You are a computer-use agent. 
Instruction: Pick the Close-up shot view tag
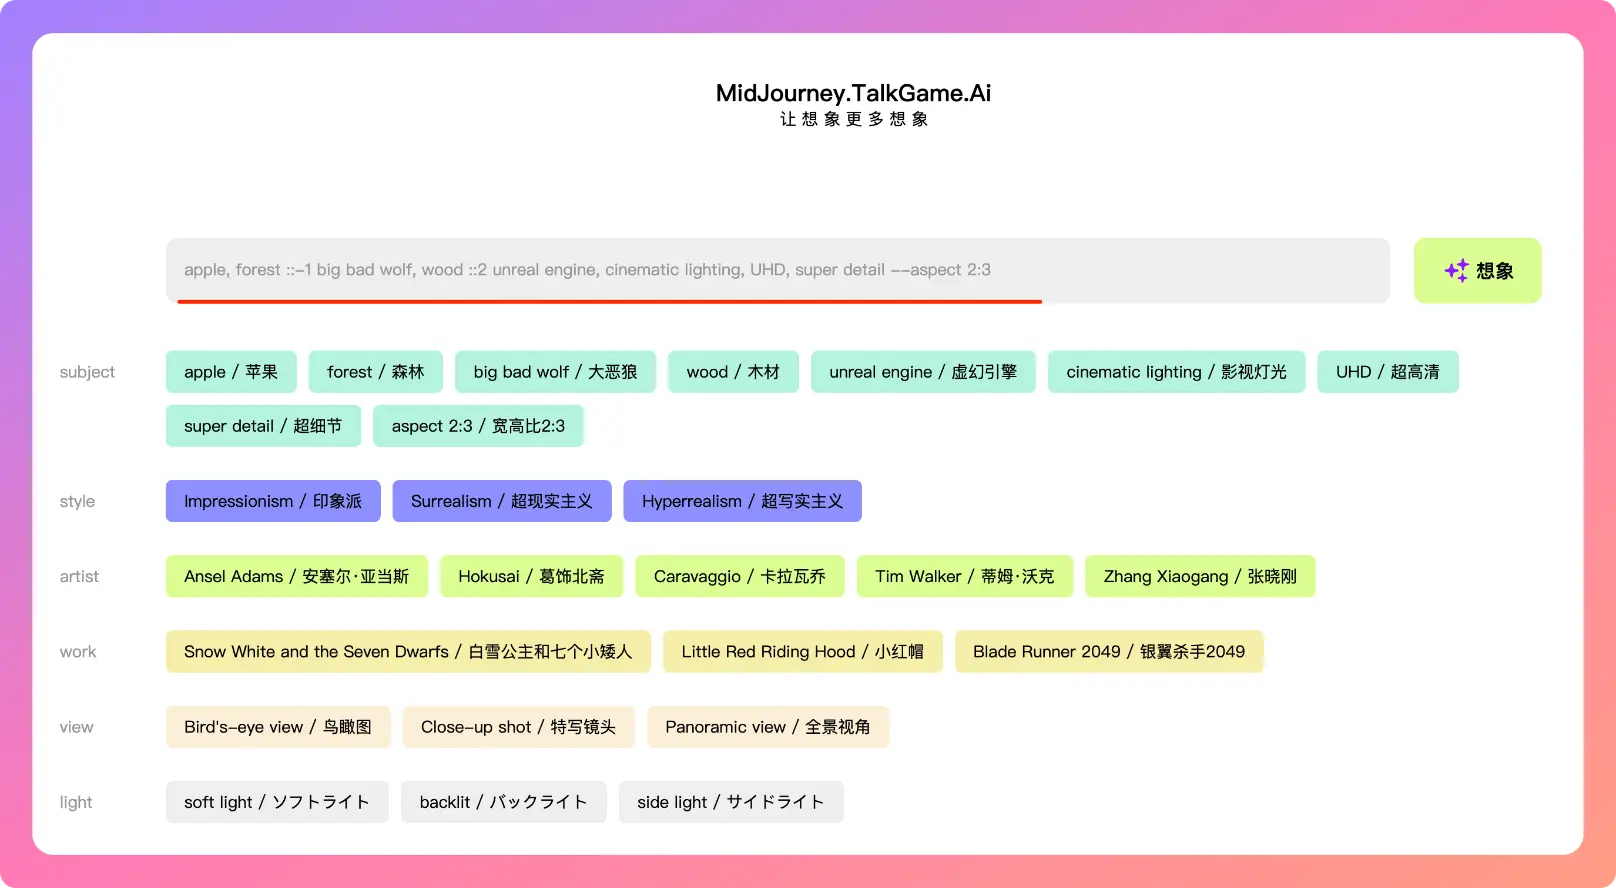point(518,727)
